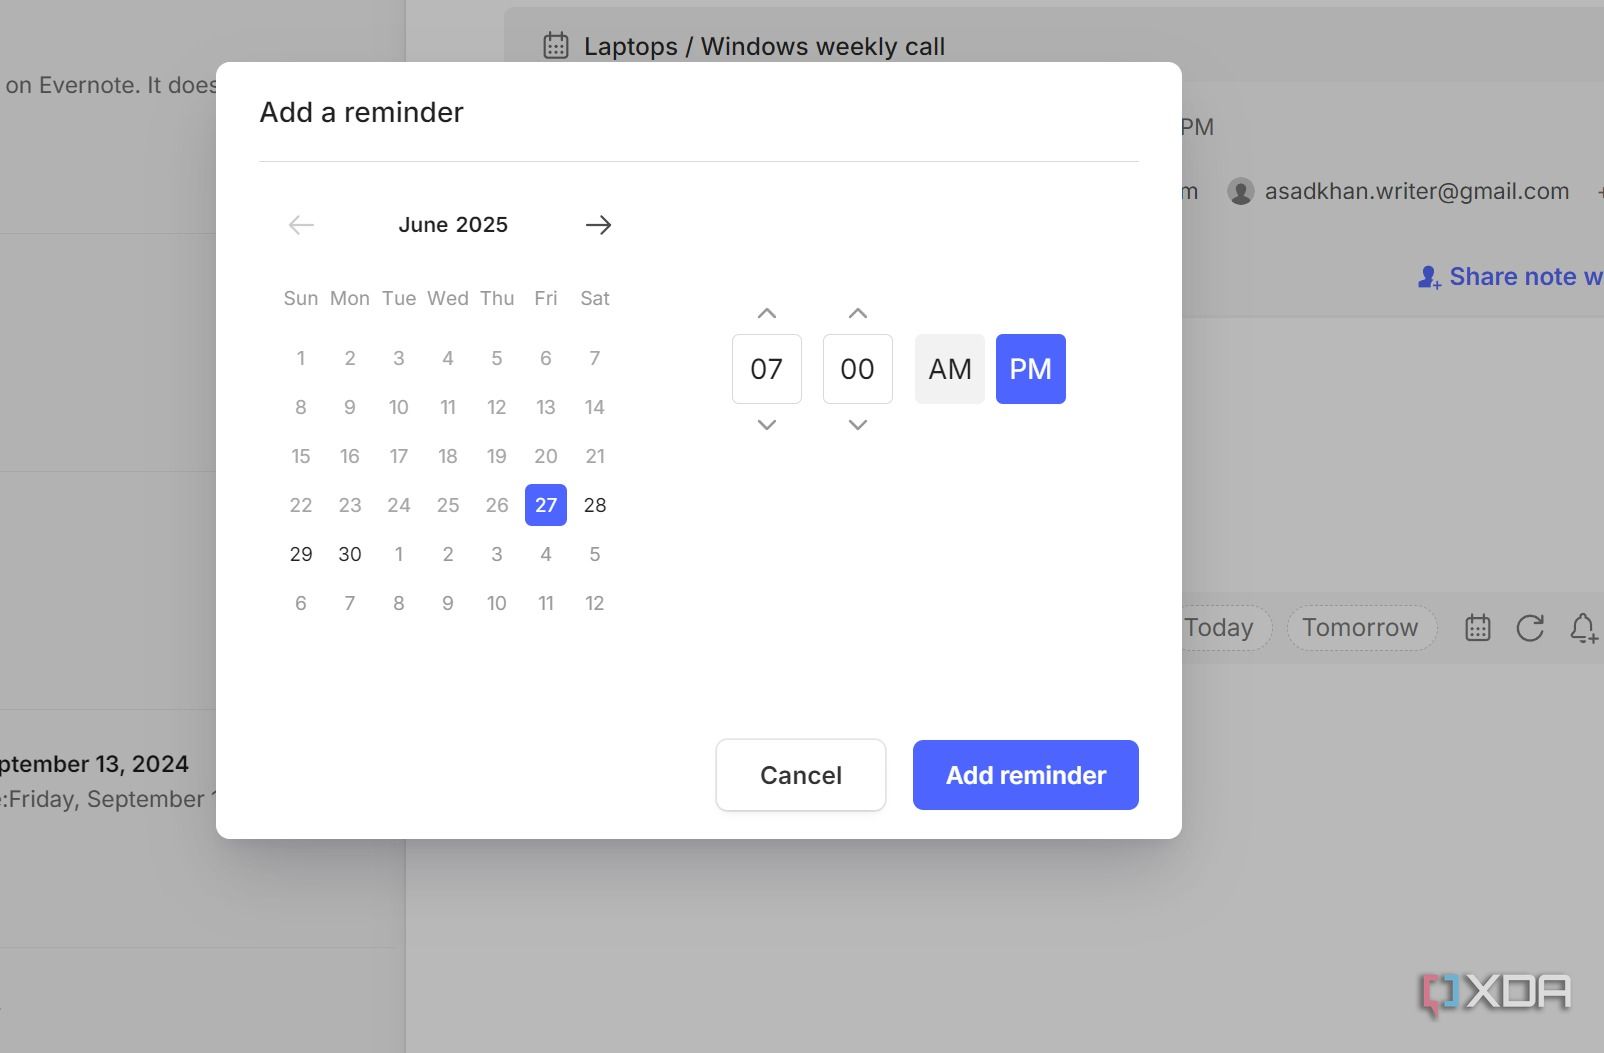Go to next month using right arrow

tap(598, 225)
